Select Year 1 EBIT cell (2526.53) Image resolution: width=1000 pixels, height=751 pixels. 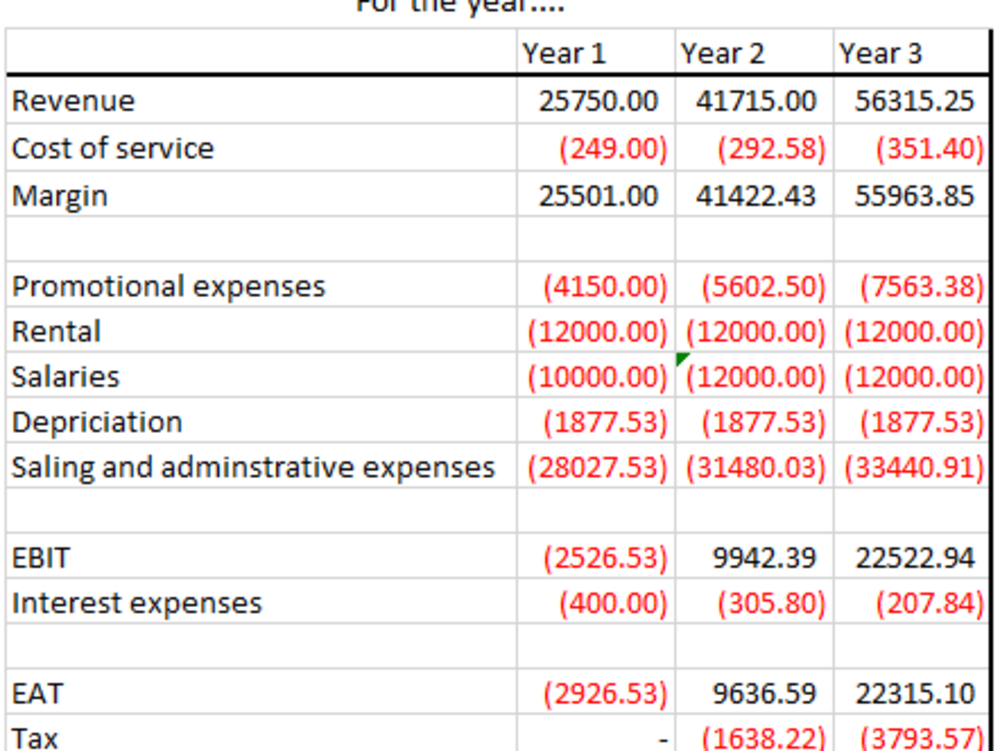596,557
